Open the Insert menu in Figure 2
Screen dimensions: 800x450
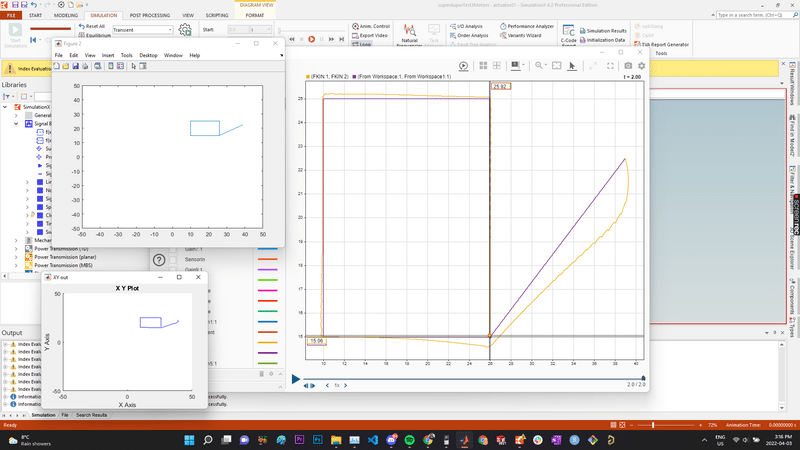pos(108,55)
